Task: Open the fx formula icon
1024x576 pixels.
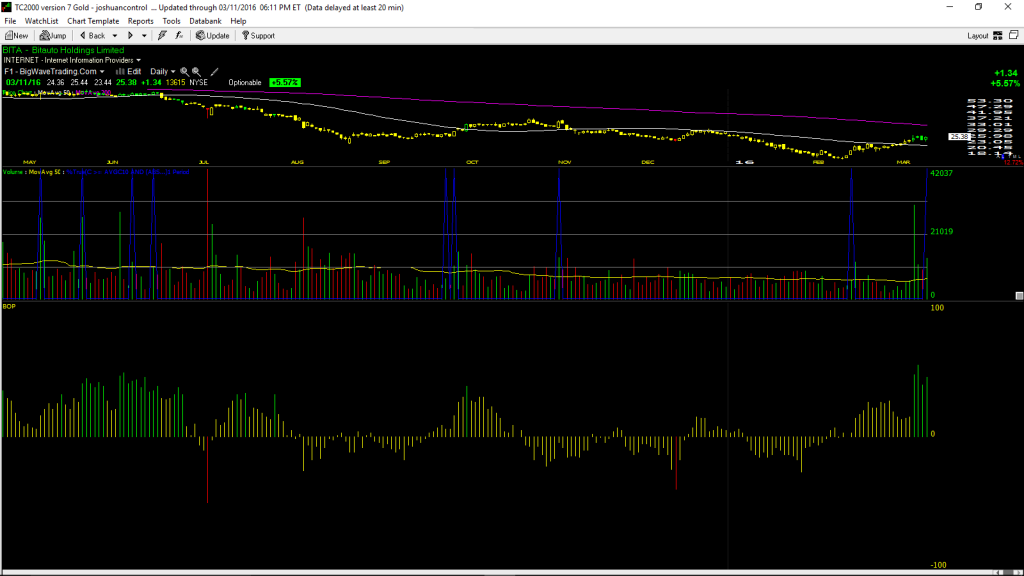Action: (179, 36)
